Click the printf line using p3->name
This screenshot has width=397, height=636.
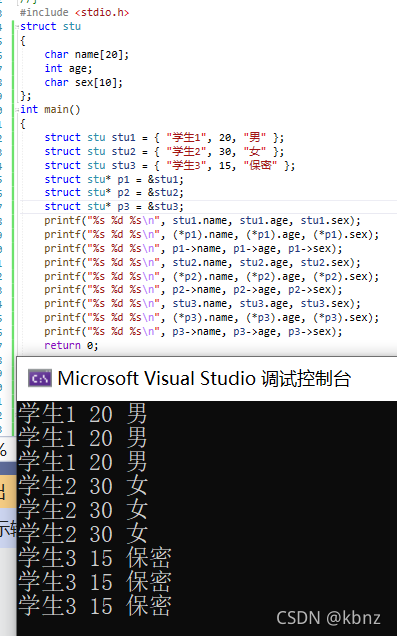[193, 331]
